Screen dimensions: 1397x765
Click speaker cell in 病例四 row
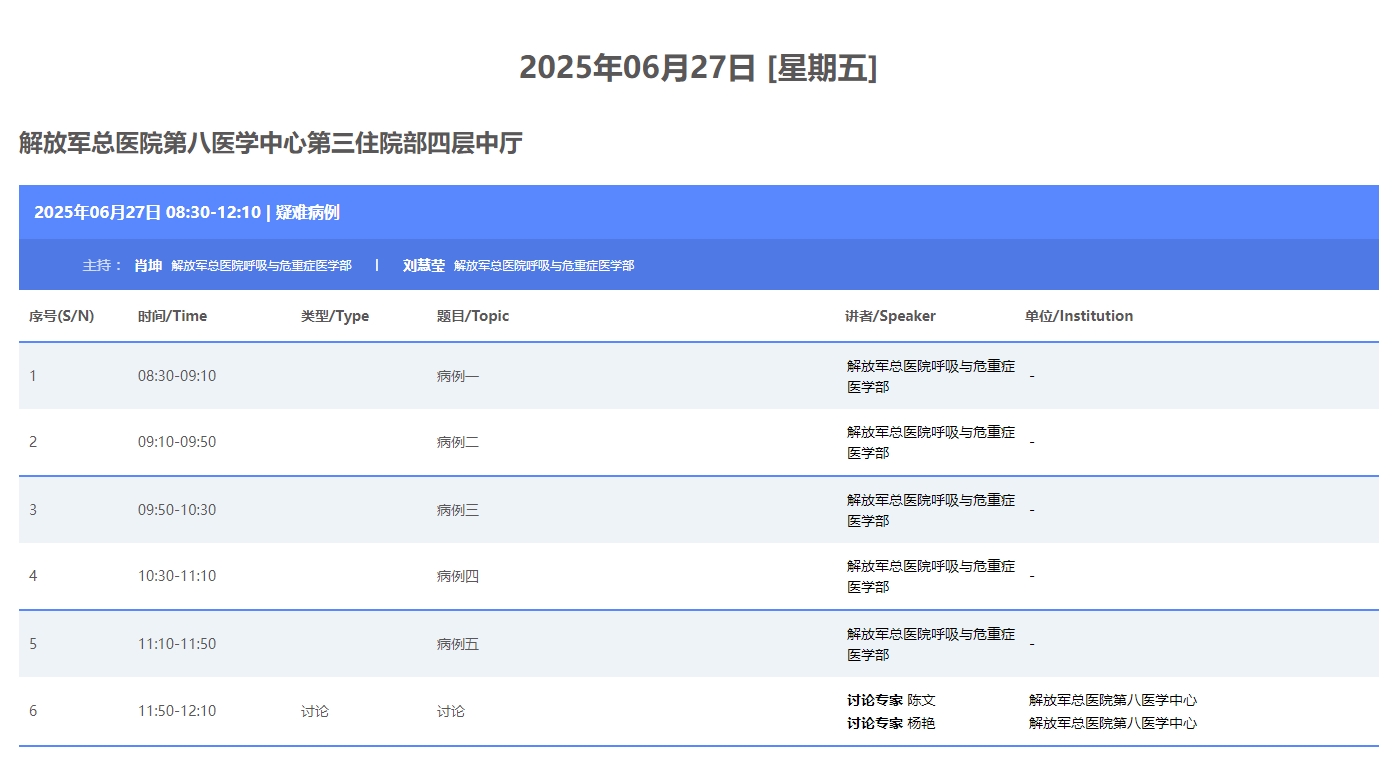click(931, 576)
